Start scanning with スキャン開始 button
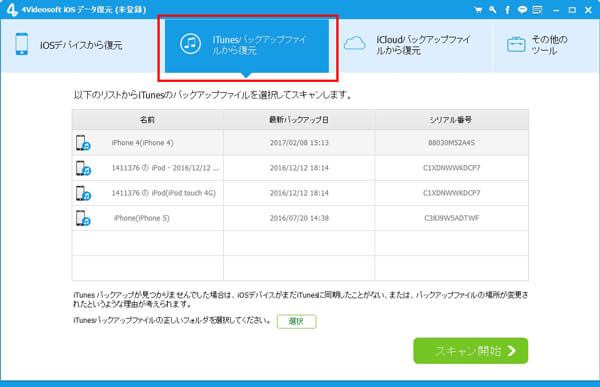The width and height of the screenshot is (600, 387). [471, 351]
